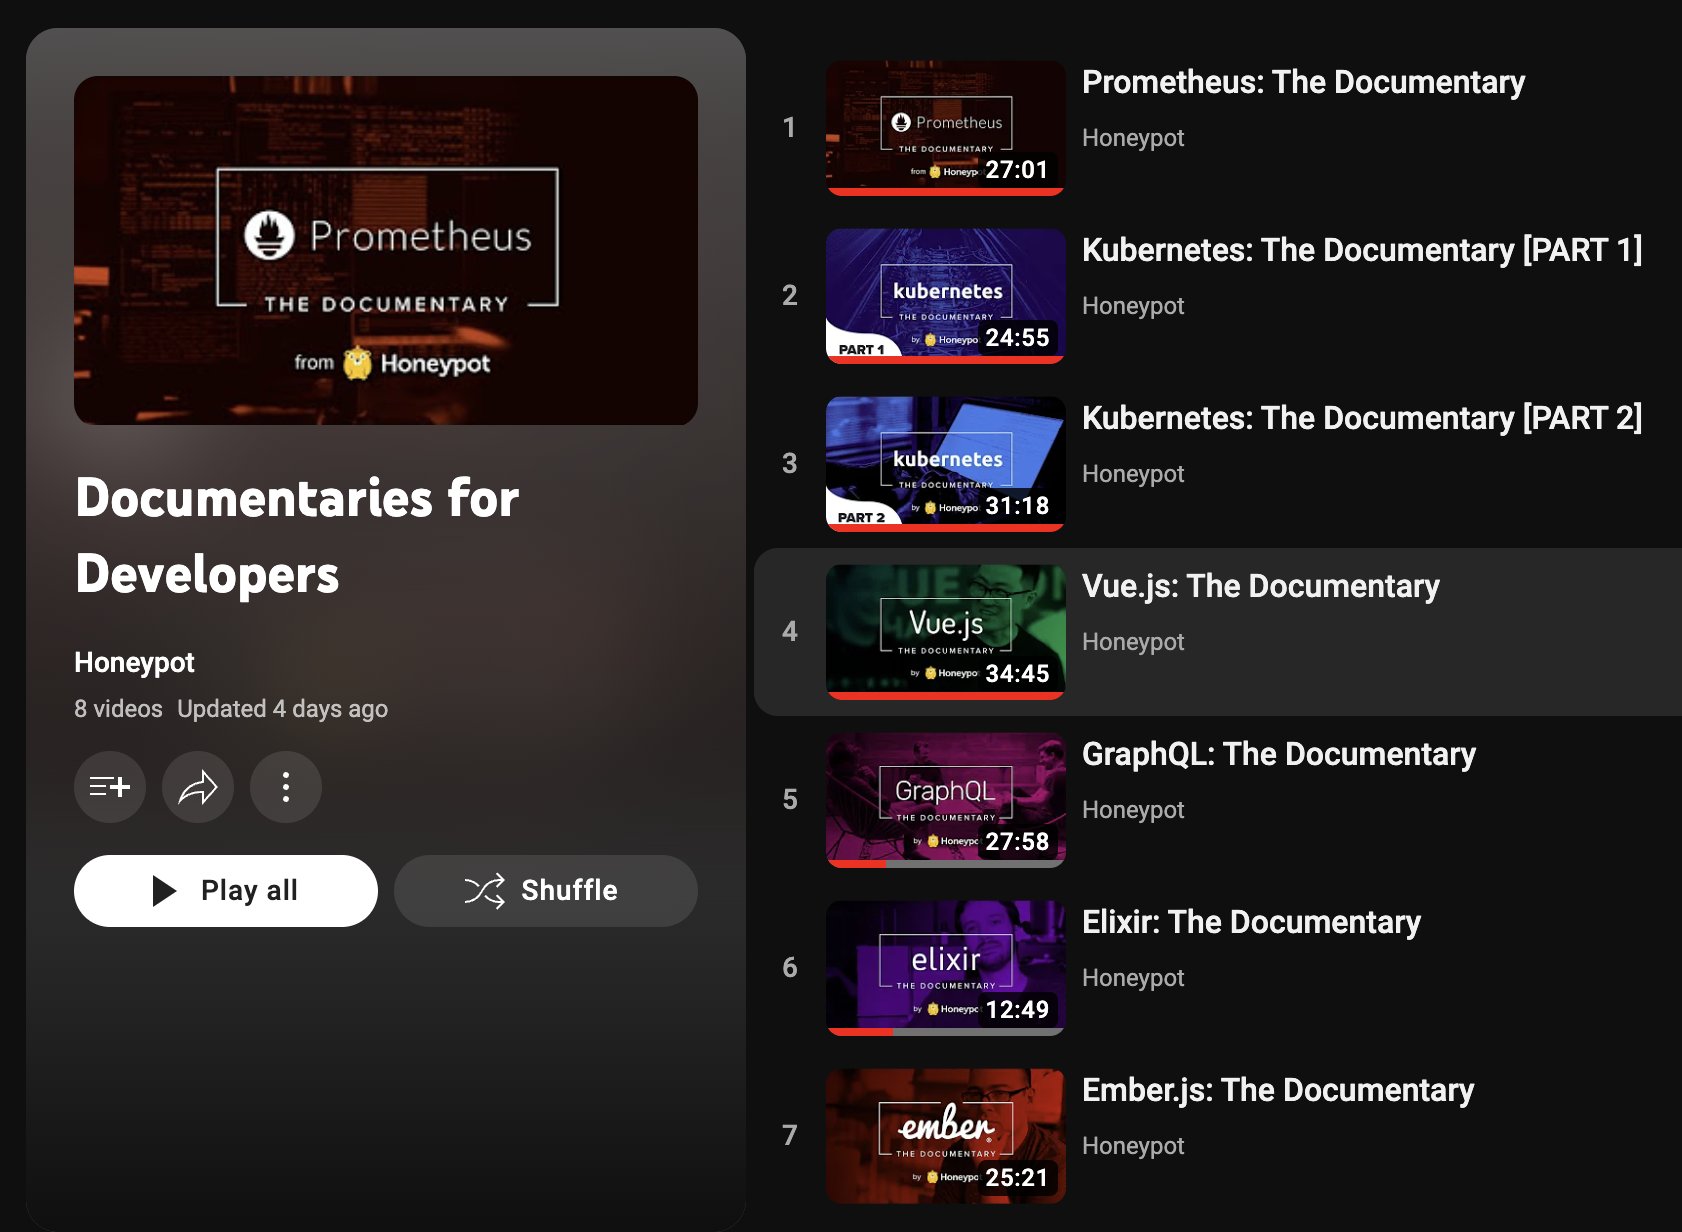Click index number 4 beside Vue.js video
The image size is (1682, 1232).
789,632
